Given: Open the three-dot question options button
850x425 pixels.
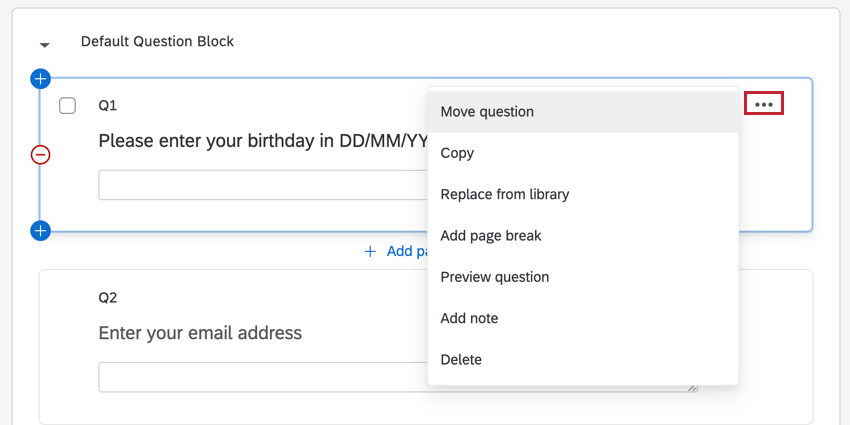Looking at the screenshot, I should coord(764,103).
